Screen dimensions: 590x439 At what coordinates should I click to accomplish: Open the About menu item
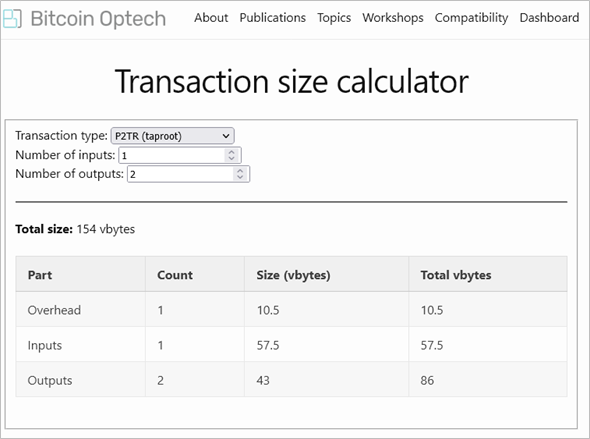click(211, 18)
